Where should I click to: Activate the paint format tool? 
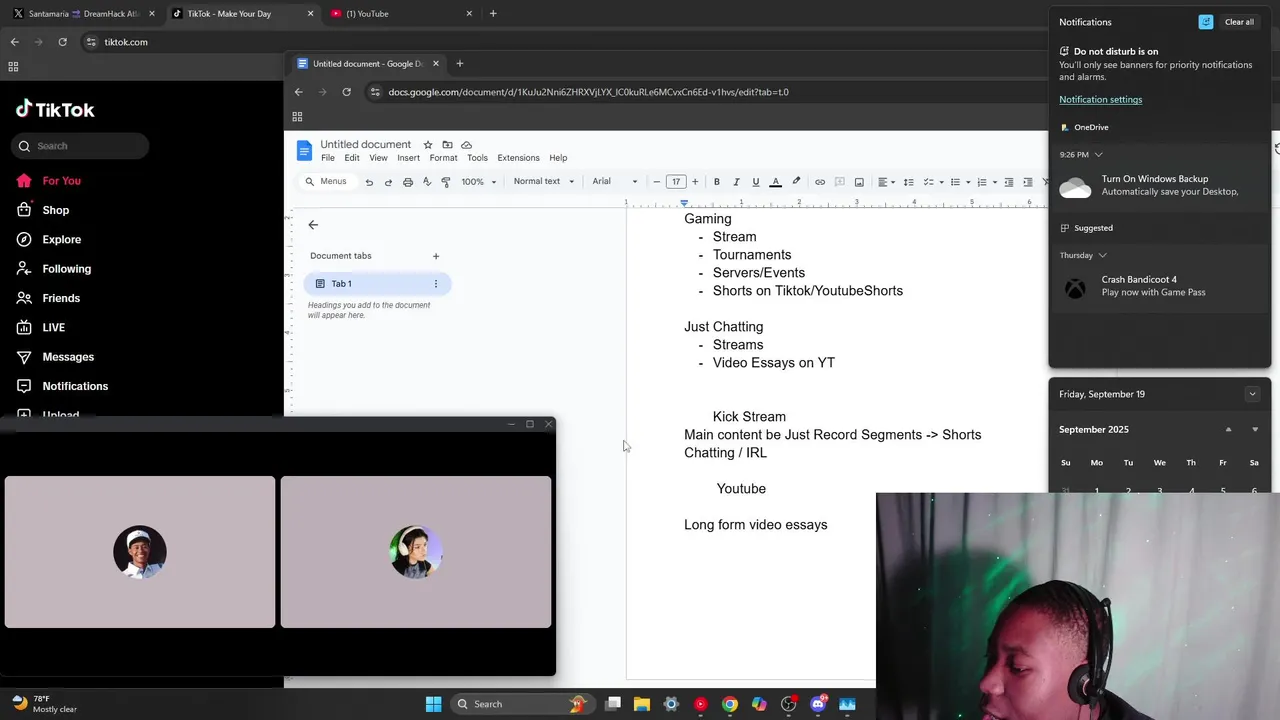tap(446, 182)
